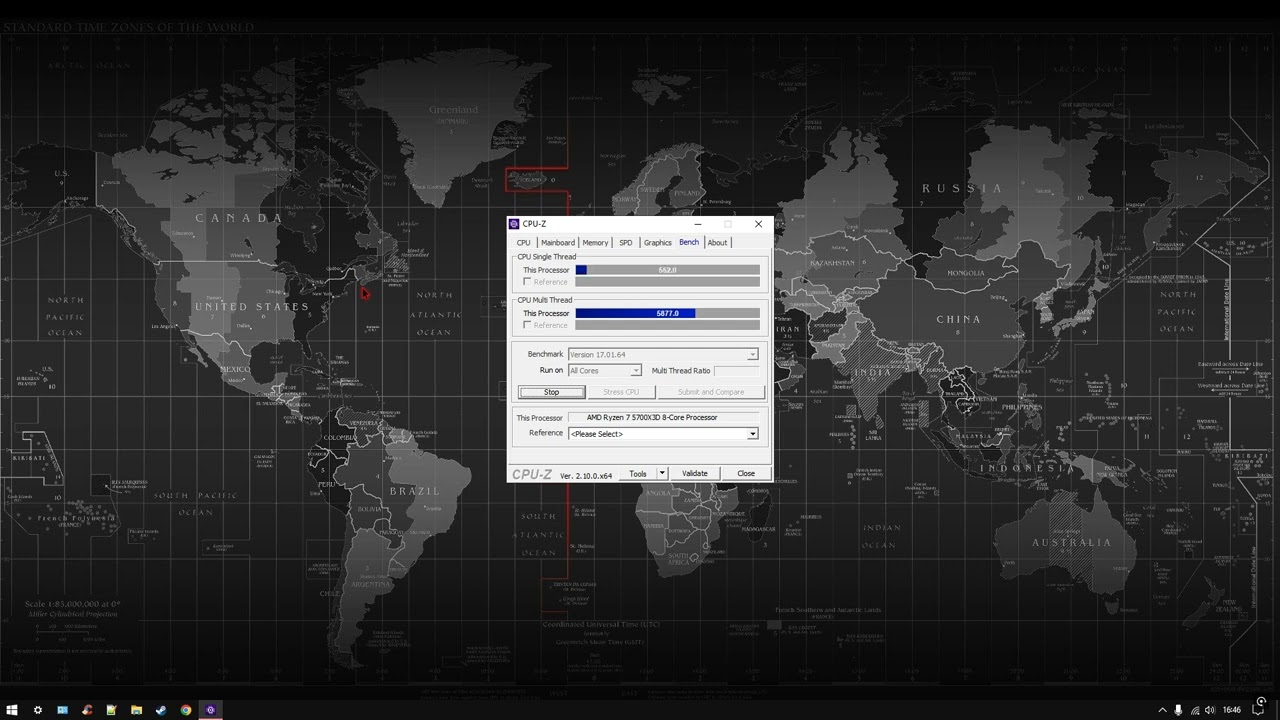The height and width of the screenshot is (720, 1280).
Task: Select the Bench tab
Action: pos(689,242)
